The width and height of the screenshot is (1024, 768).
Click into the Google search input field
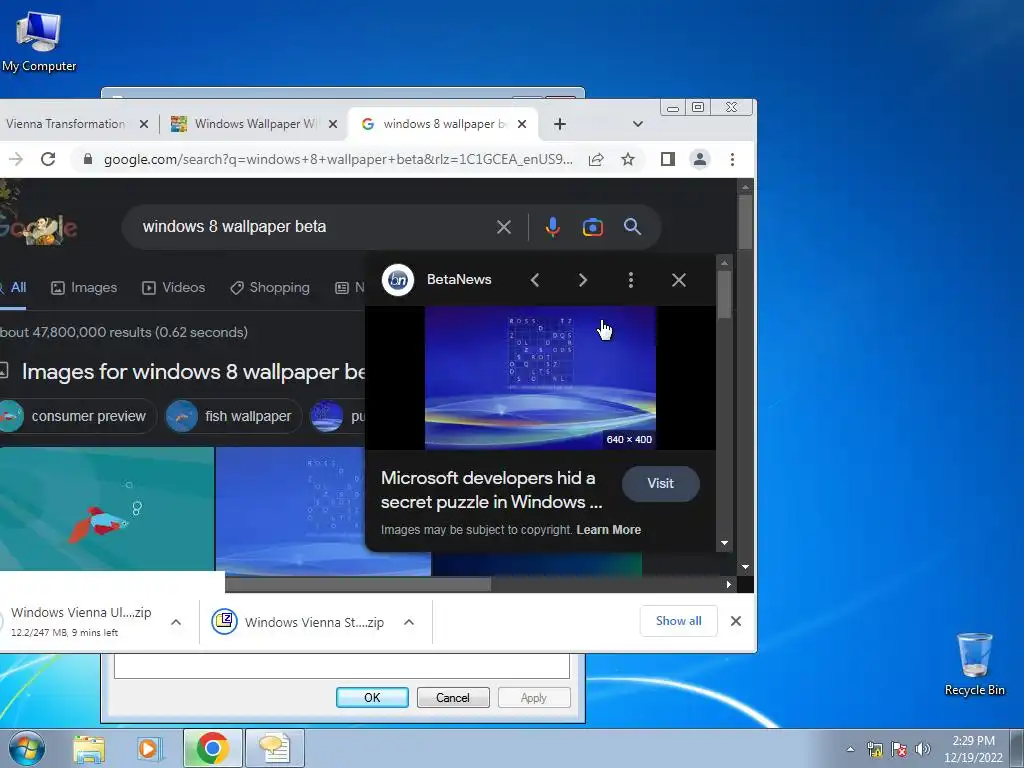pos(313,227)
